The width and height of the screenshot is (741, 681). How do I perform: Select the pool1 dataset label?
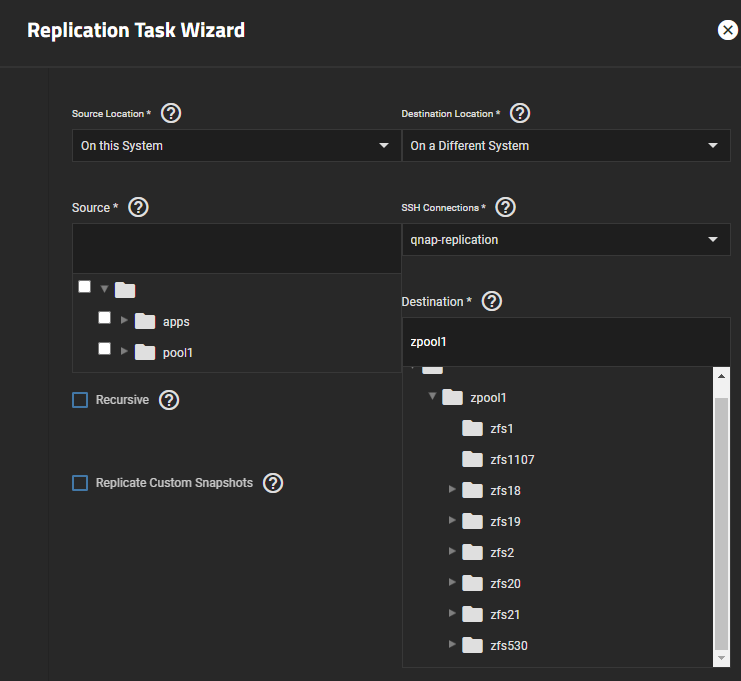click(178, 353)
